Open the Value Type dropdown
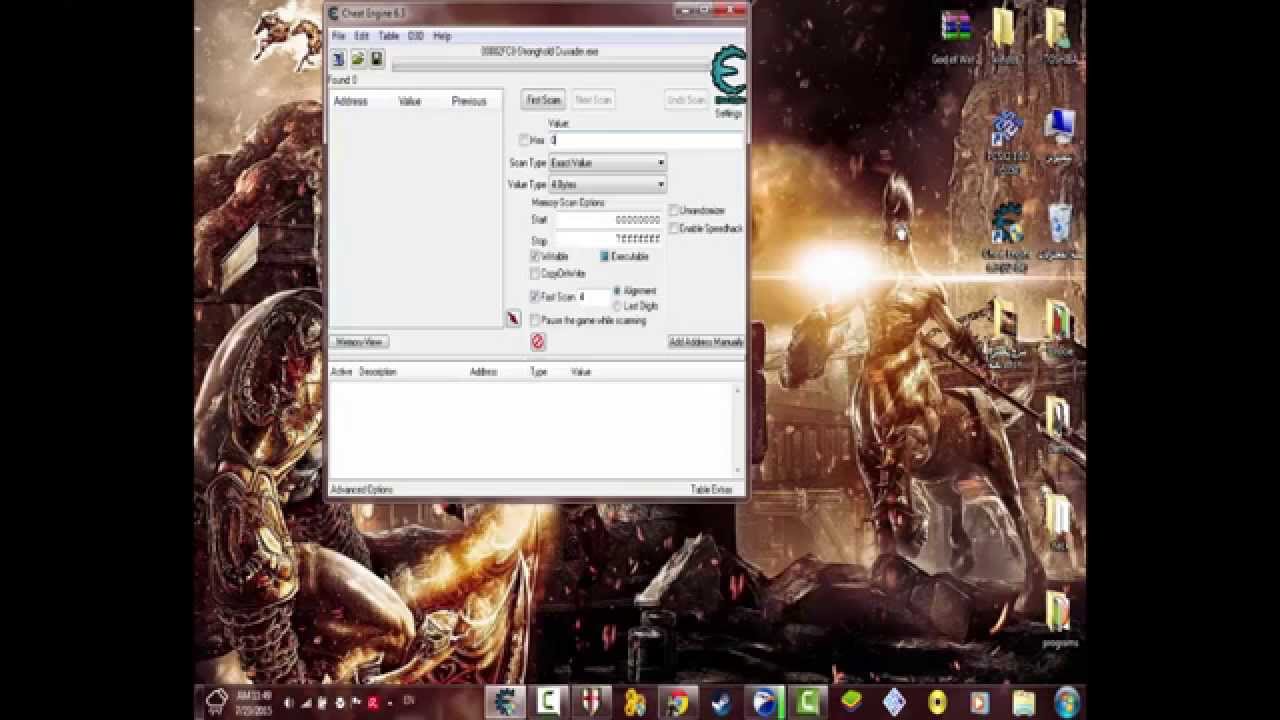 pos(607,185)
